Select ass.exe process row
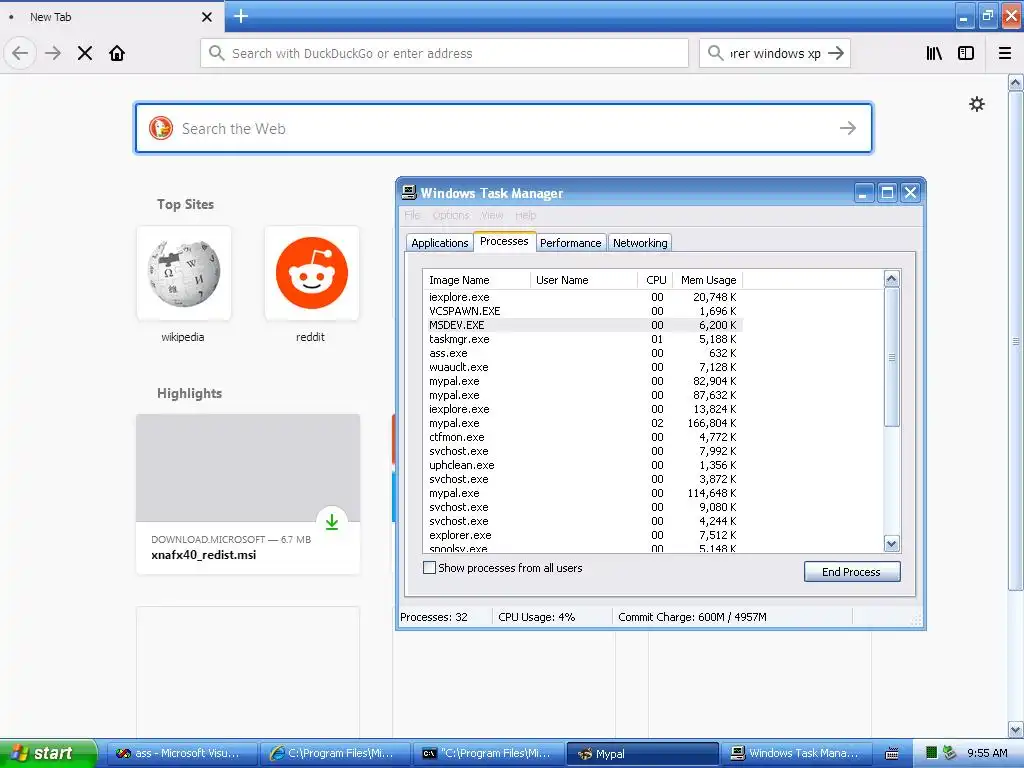 583,353
